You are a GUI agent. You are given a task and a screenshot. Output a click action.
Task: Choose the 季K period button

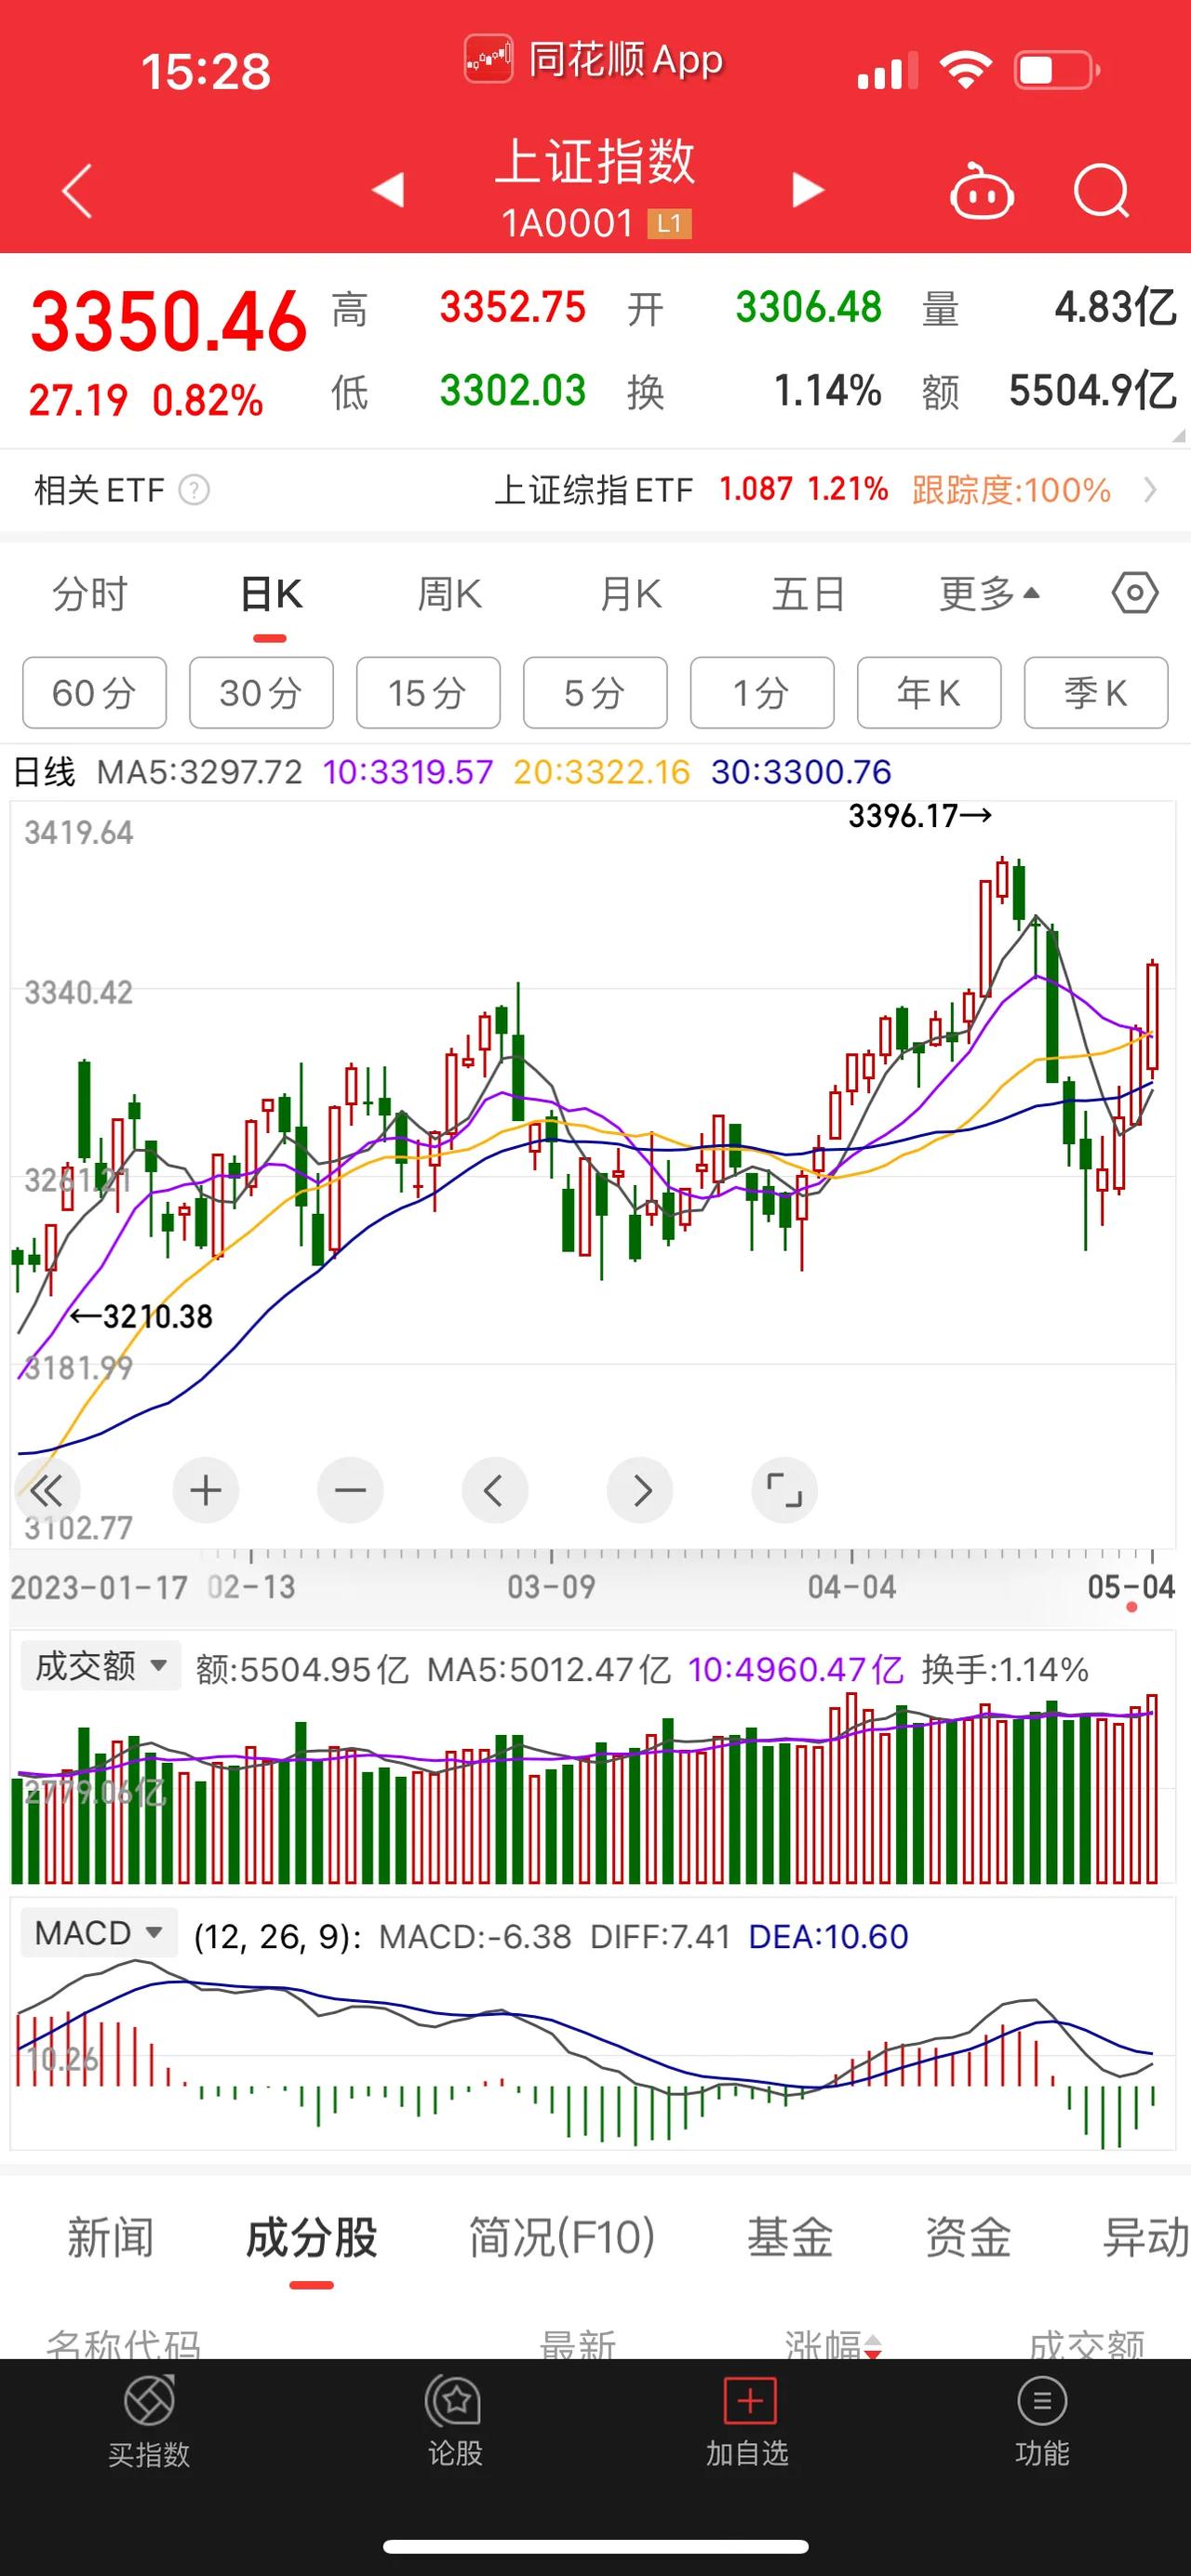pos(1096,692)
